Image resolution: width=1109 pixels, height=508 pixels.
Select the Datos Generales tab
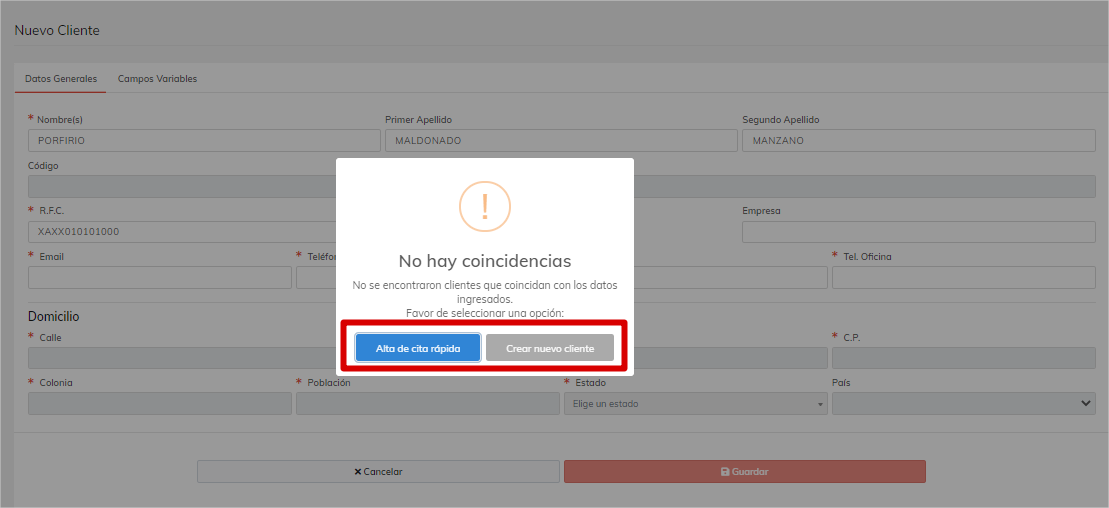tap(61, 79)
